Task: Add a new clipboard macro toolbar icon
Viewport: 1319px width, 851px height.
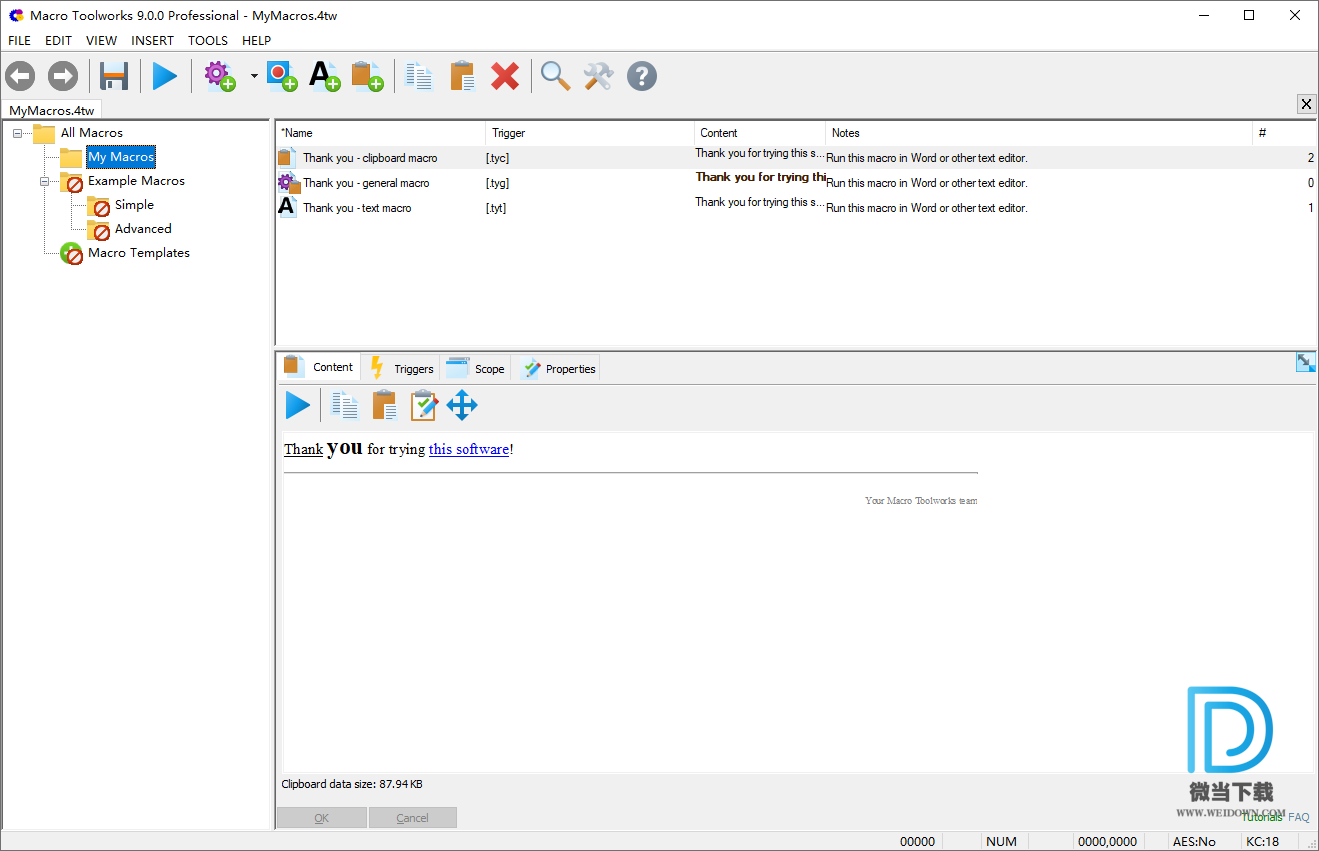Action: pos(367,76)
